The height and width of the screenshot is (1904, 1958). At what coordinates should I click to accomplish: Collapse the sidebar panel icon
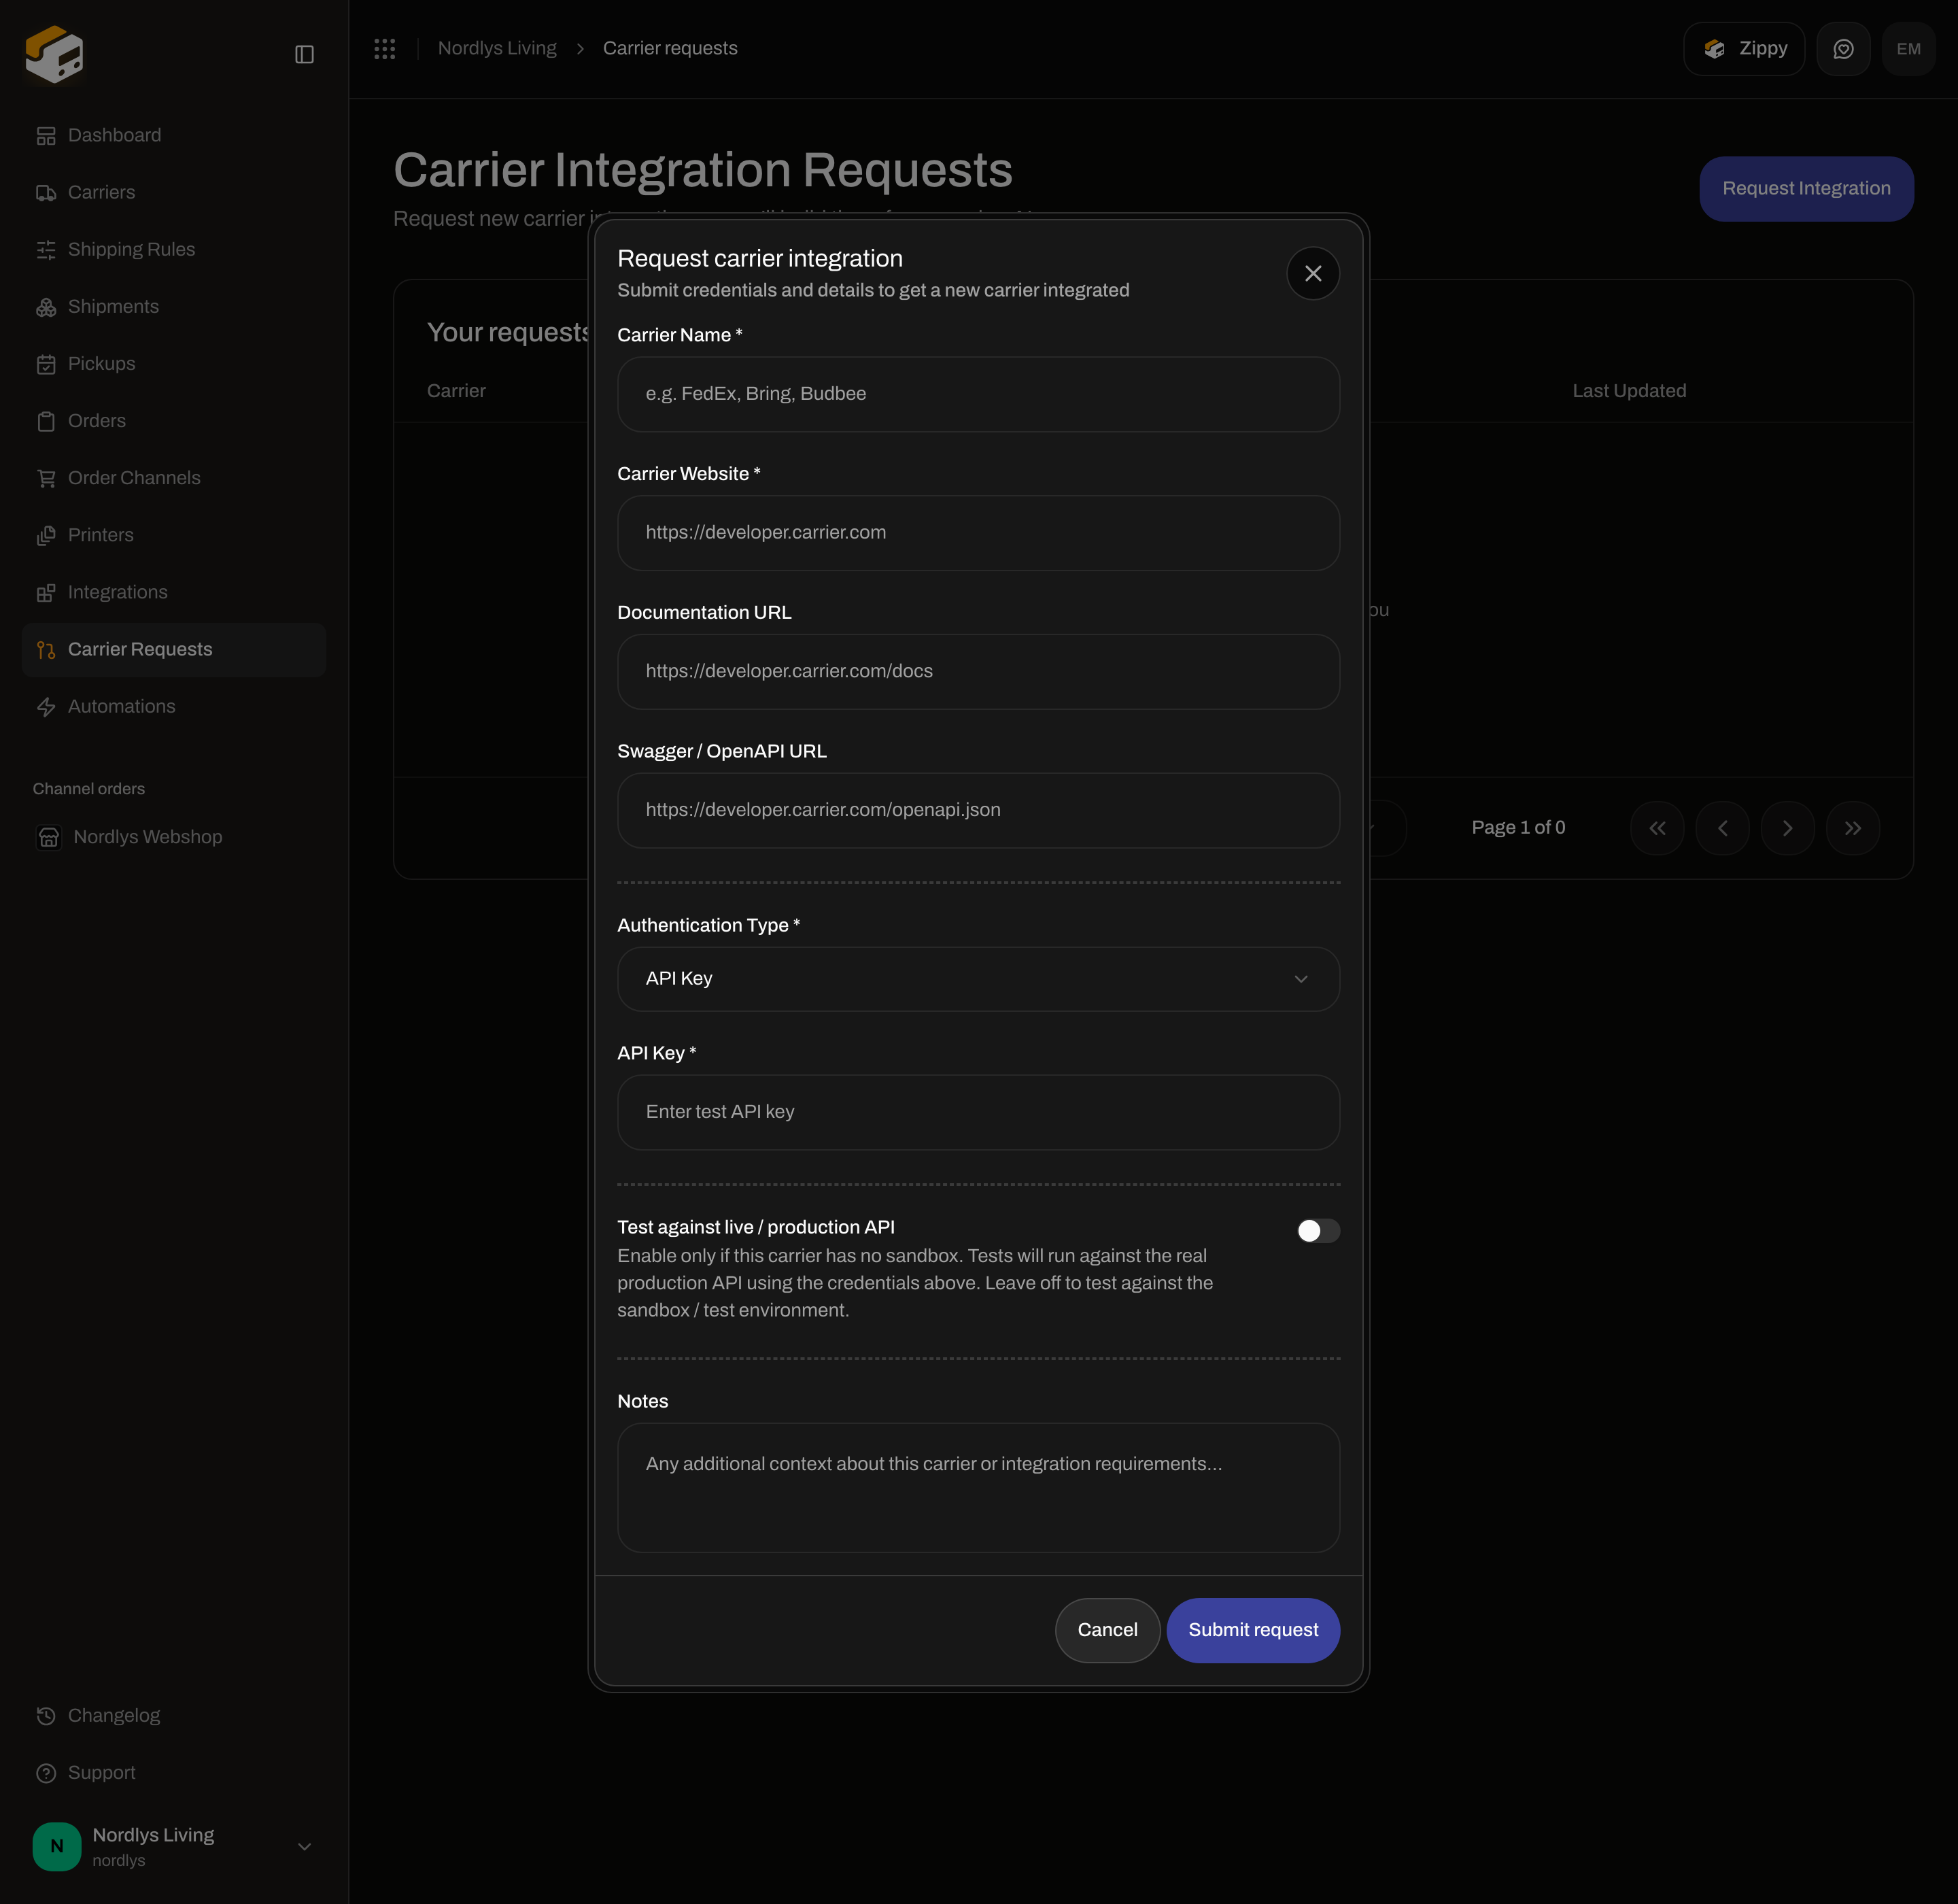pos(305,54)
